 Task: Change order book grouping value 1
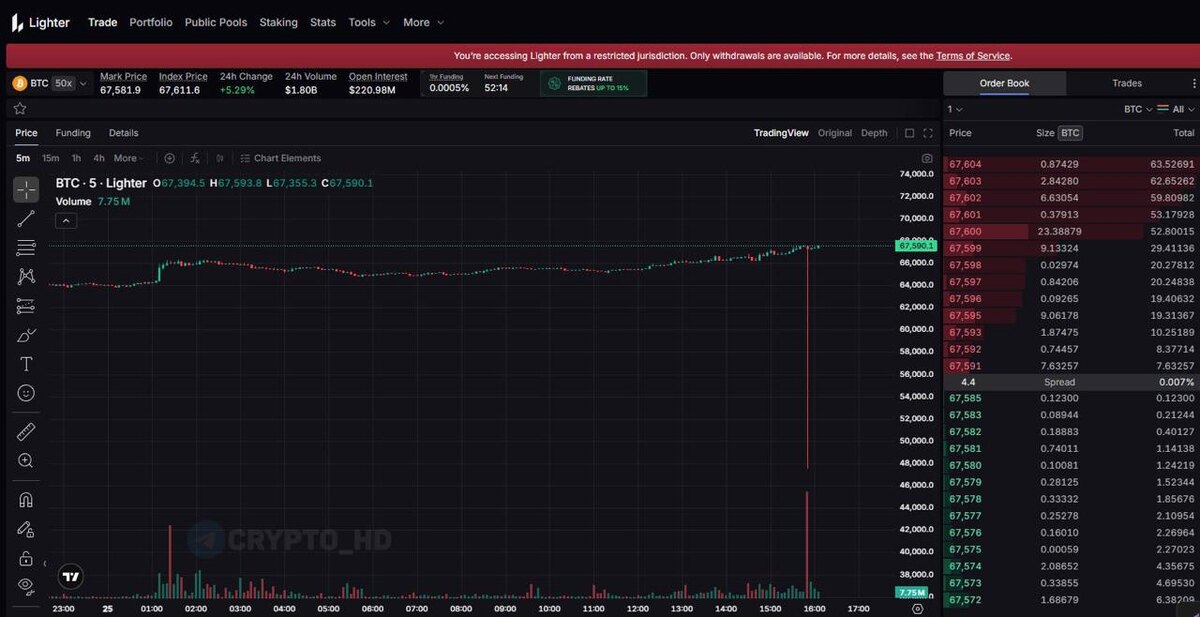coord(955,109)
